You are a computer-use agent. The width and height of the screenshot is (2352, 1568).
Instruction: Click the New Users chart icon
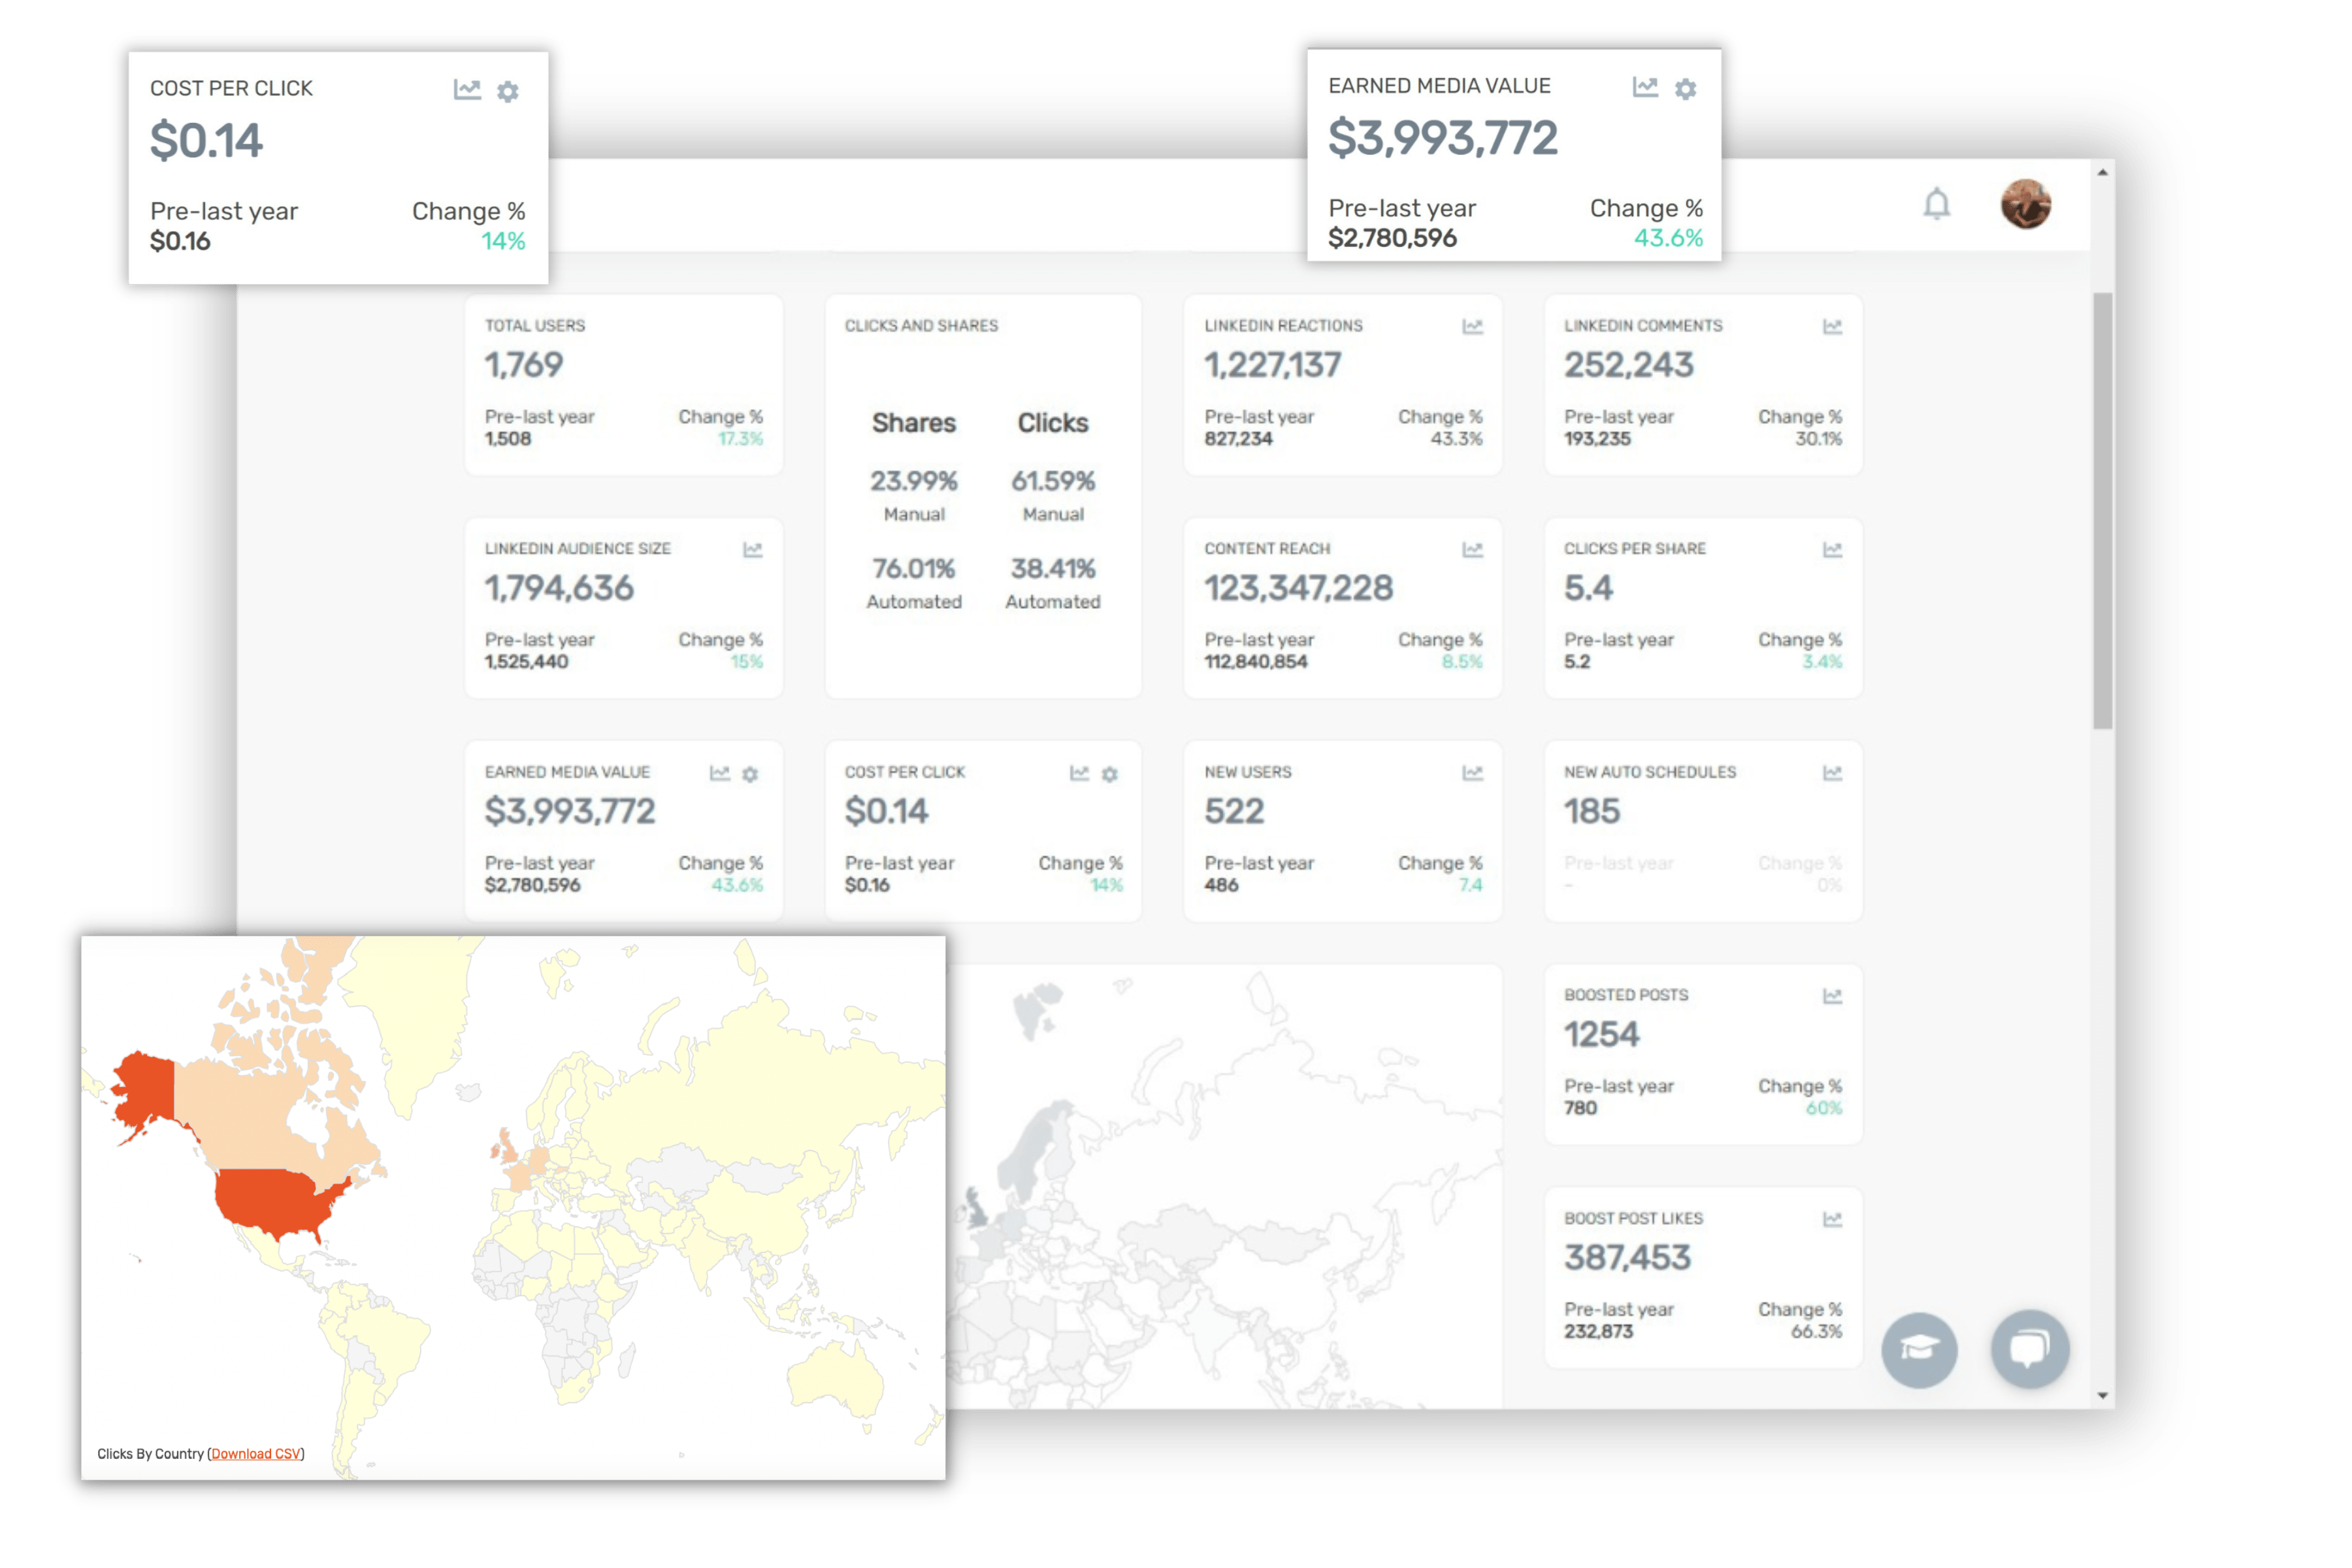click(1472, 773)
